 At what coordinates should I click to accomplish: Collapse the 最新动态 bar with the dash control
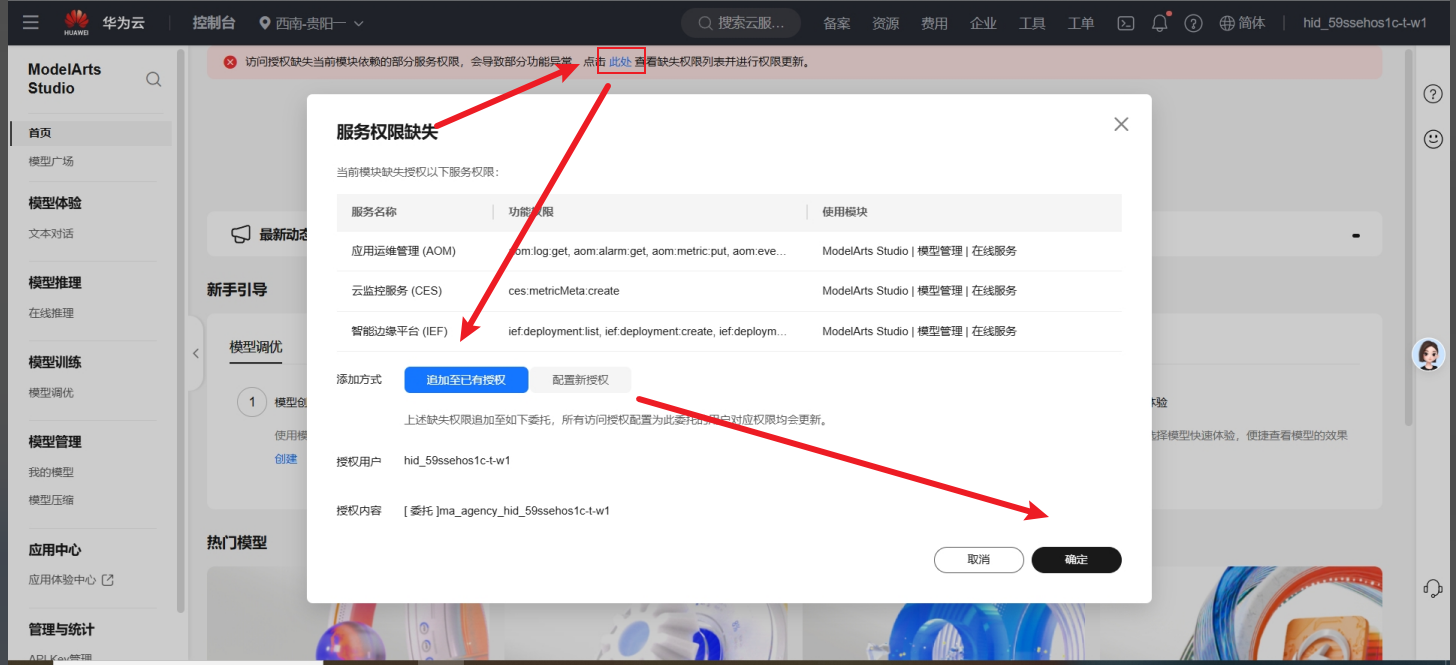(x=1356, y=236)
